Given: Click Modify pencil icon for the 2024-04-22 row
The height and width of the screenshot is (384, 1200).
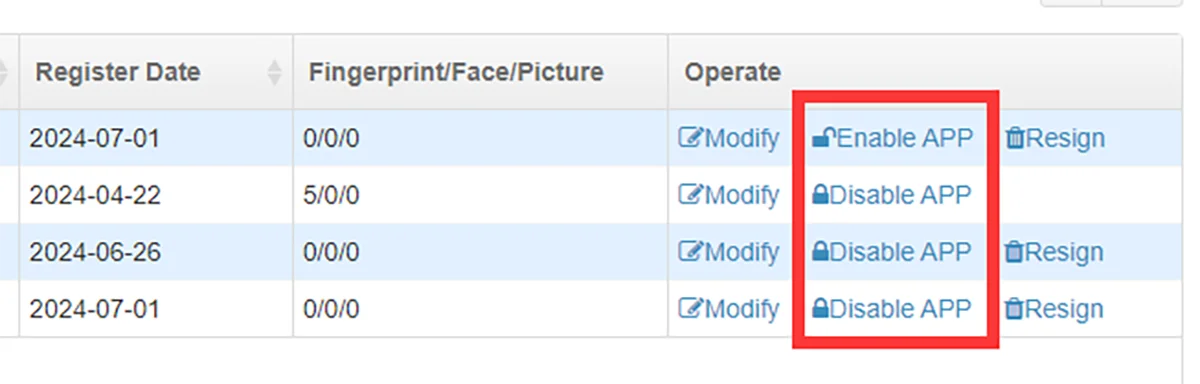Looking at the screenshot, I should [691, 195].
